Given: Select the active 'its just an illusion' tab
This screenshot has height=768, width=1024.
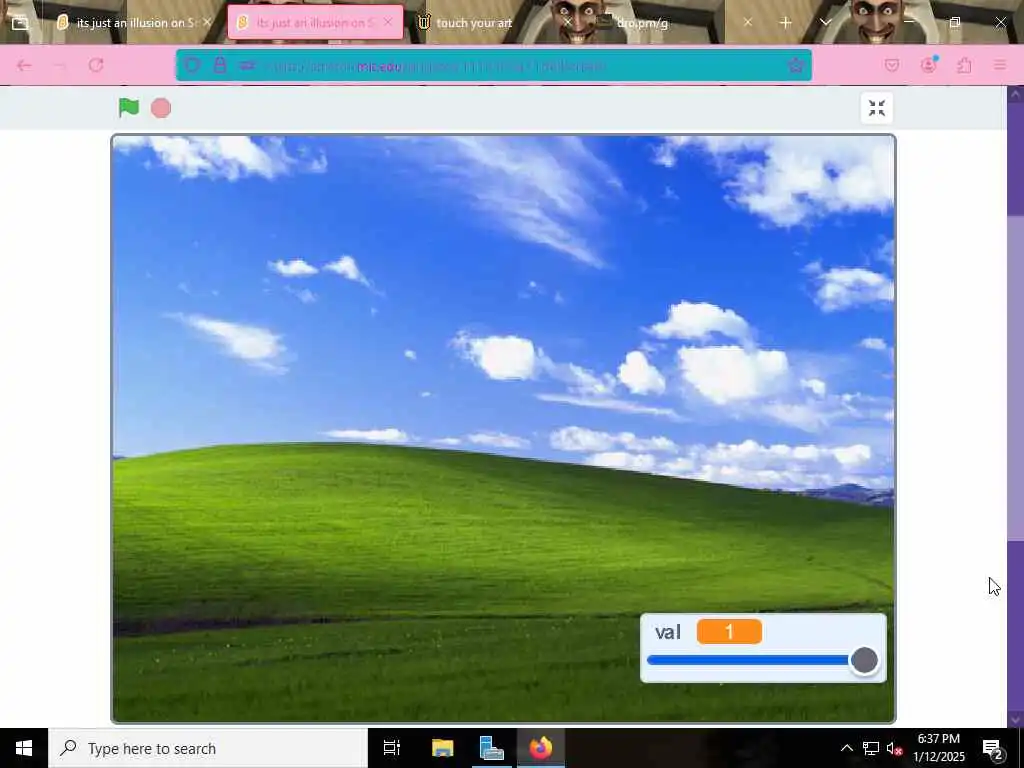Looking at the screenshot, I should 315,23.
